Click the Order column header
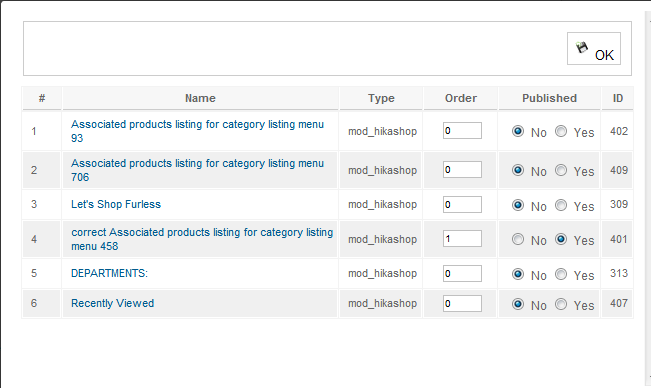This screenshot has width=651, height=388. [461, 98]
